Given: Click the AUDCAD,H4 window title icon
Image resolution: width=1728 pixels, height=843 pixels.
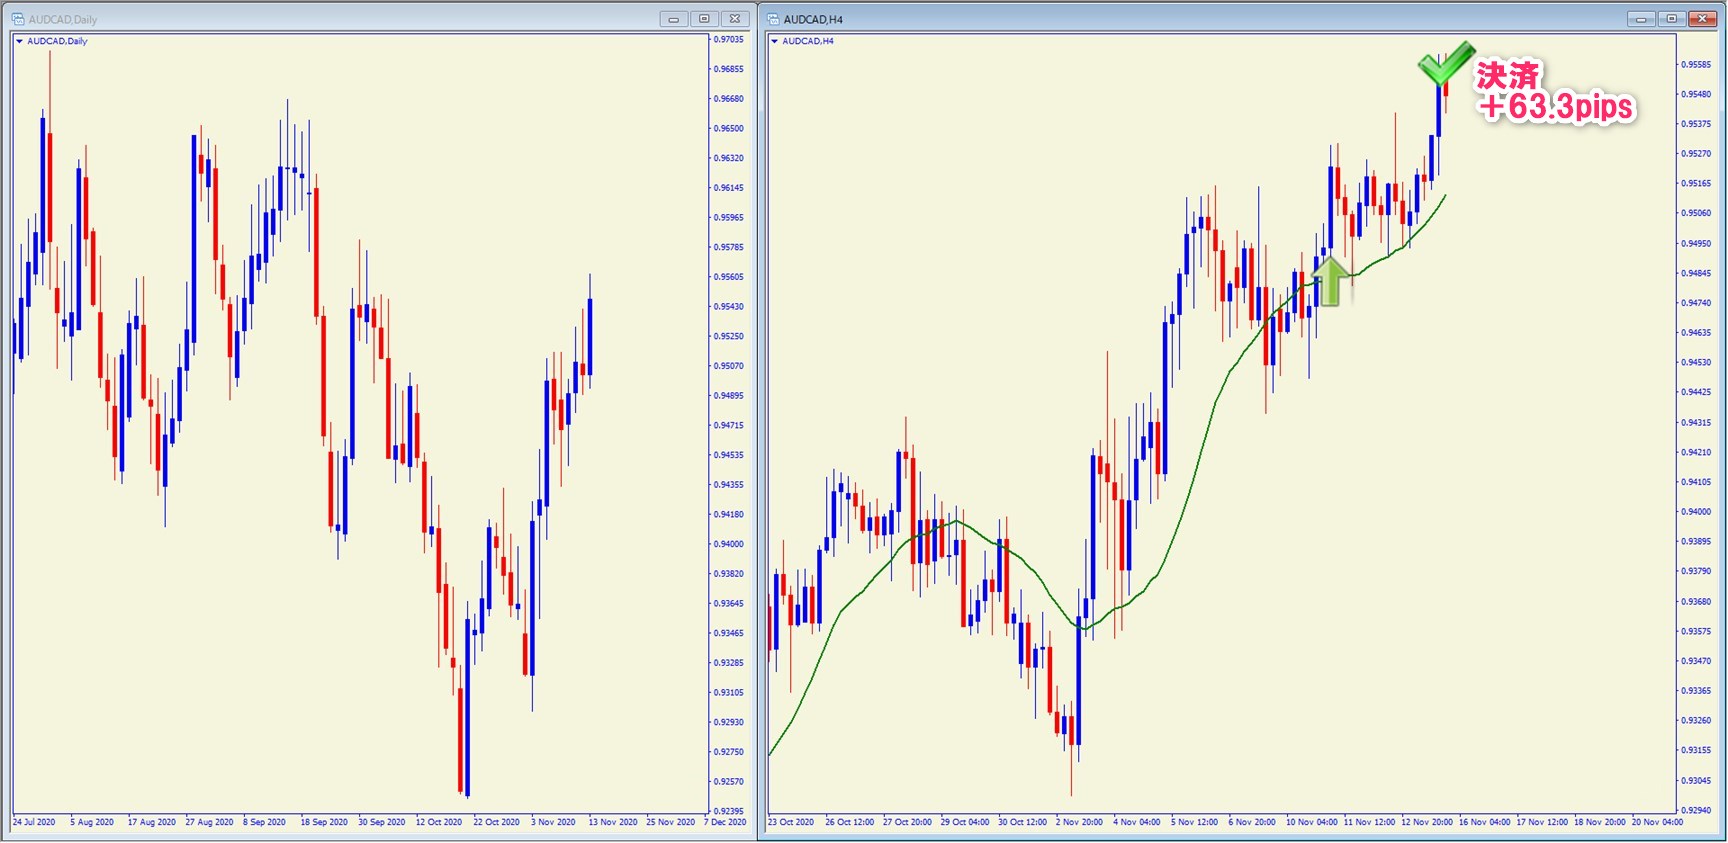Looking at the screenshot, I should point(773,19).
